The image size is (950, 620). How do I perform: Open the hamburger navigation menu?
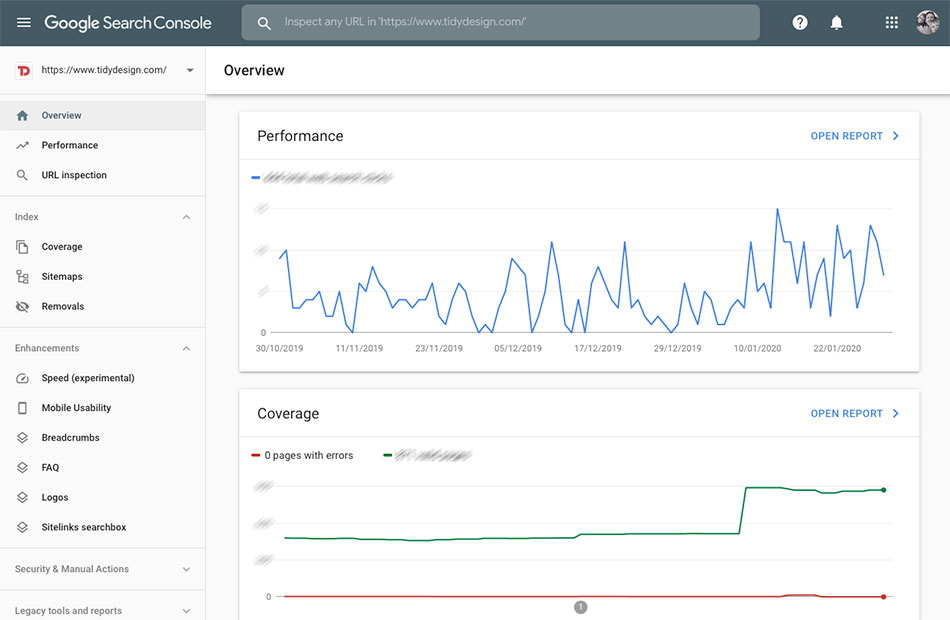[x=24, y=22]
